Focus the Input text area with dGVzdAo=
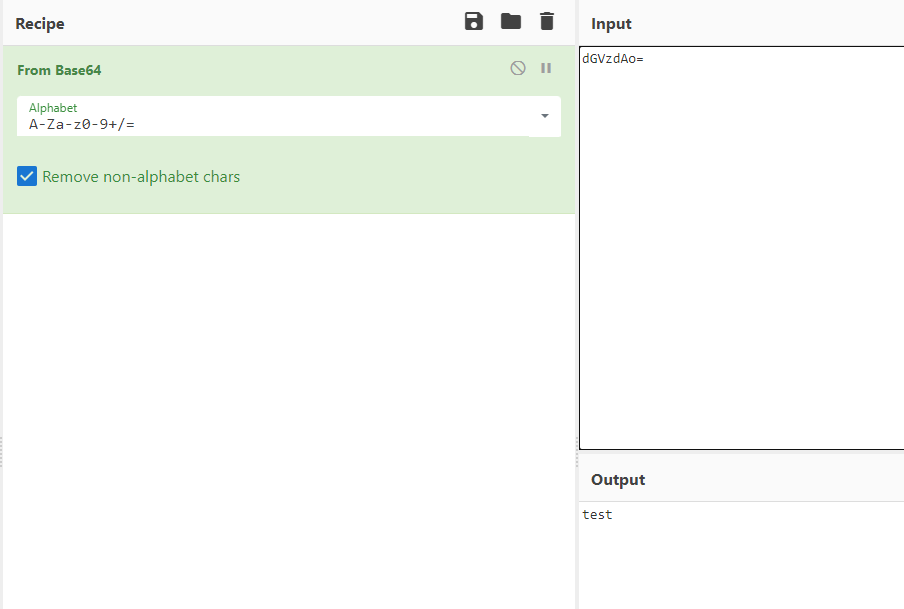This screenshot has width=904, height=609. (741, 248)
